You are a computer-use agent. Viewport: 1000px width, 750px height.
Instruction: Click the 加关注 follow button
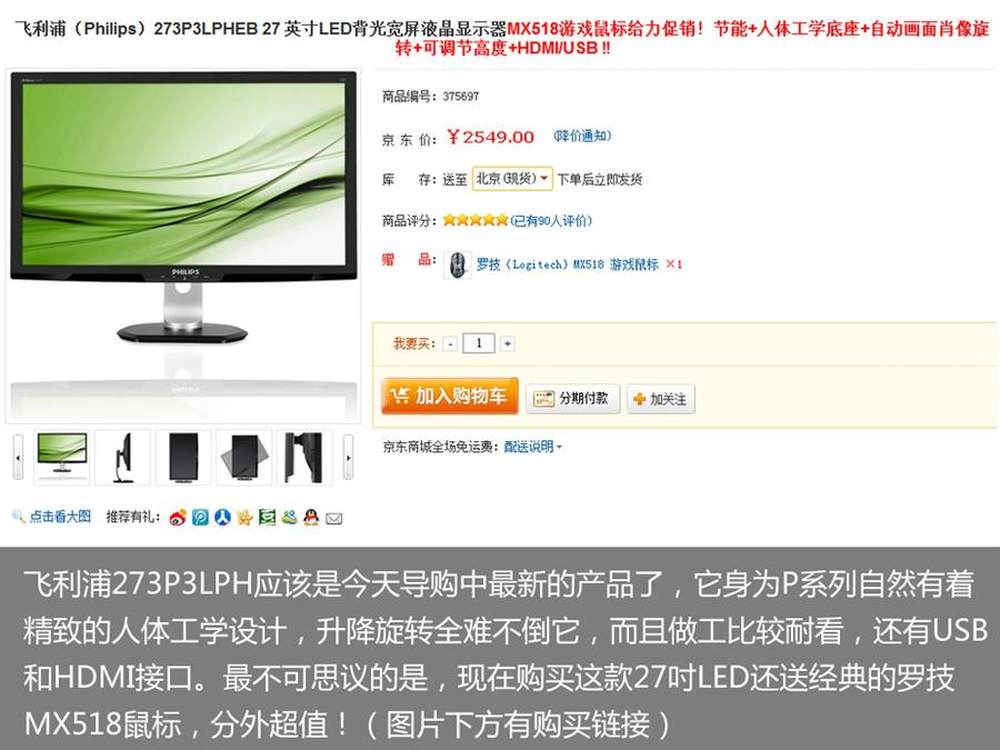point(661,399)
